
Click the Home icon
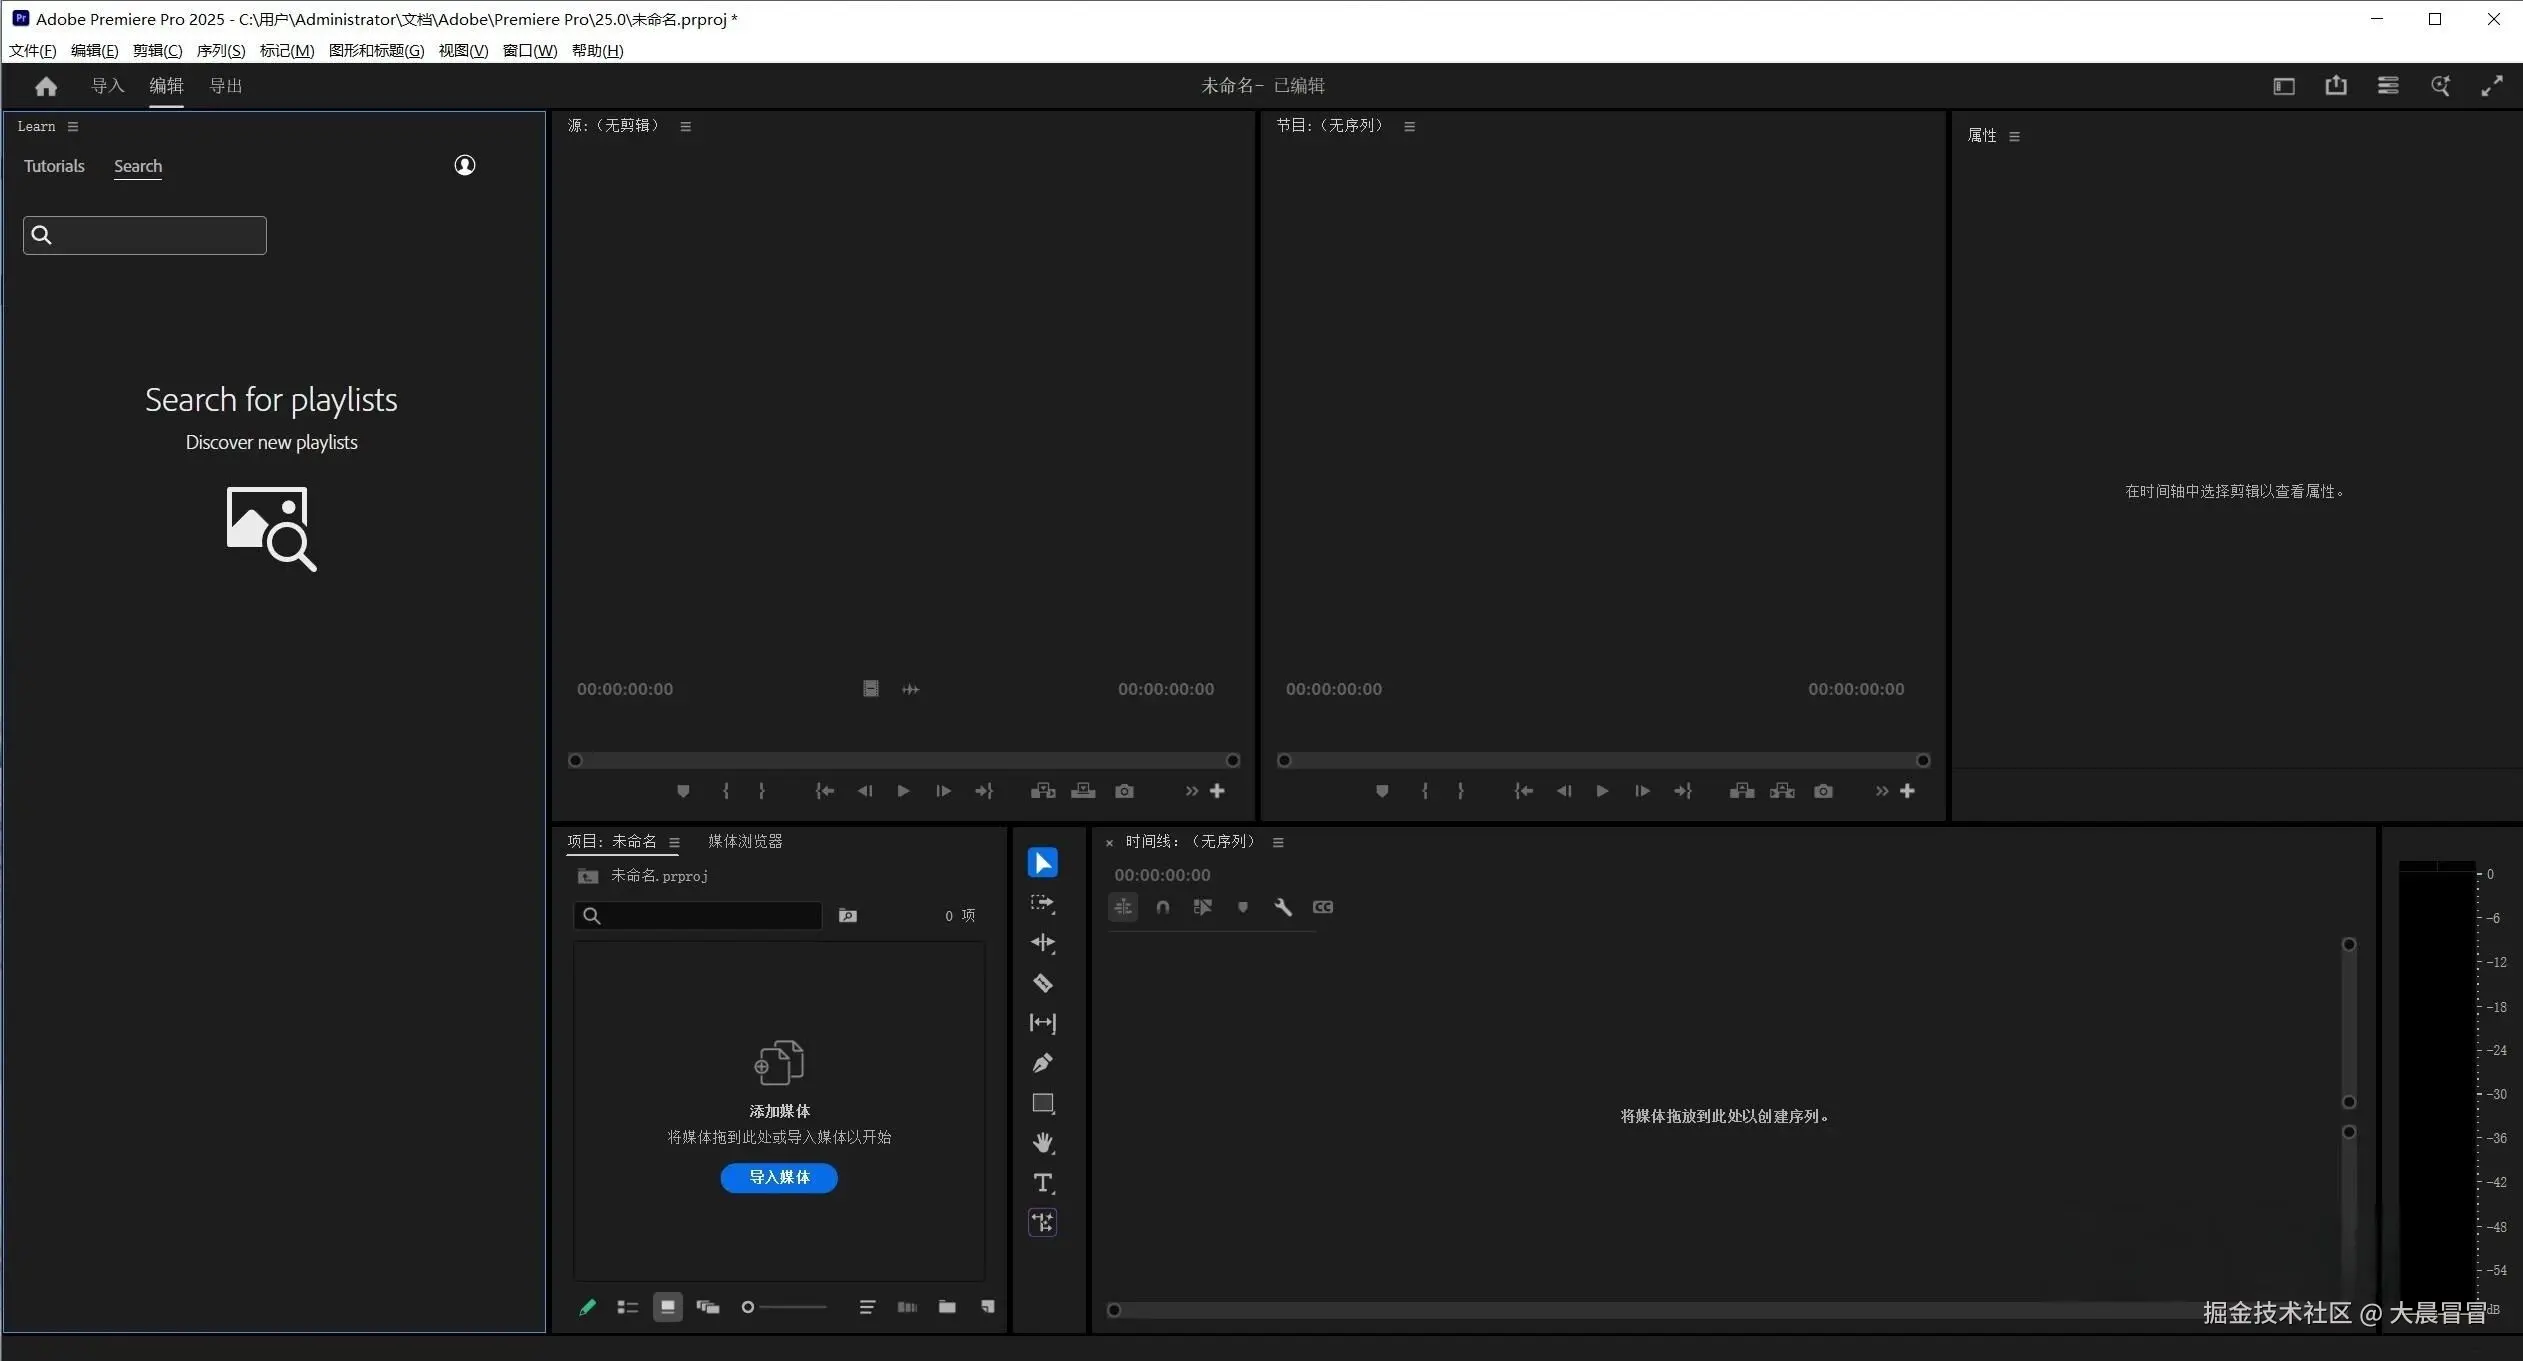click(46, 86)
